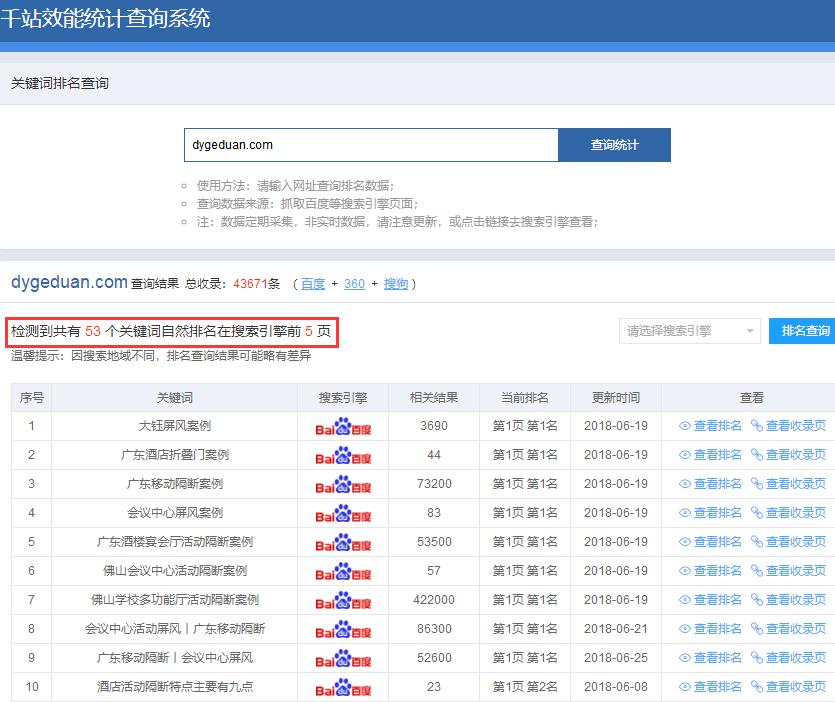View ranking for 会议中心活动屏风 row 8

[x=710, y=629]
